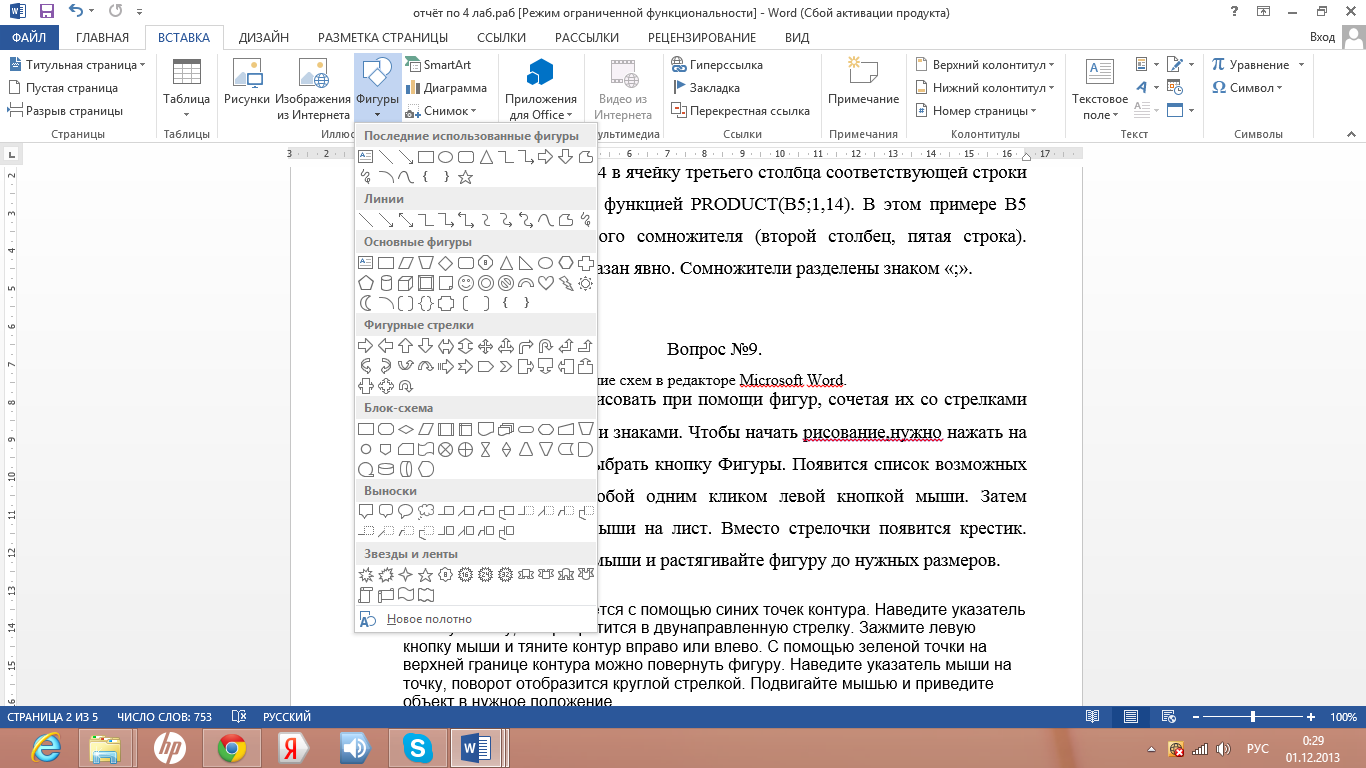Switch to the РЕЦЕНЗИРОВАНИЕ tab
The height and width of the screenshot is (768, 1366).
click(702, 38)
